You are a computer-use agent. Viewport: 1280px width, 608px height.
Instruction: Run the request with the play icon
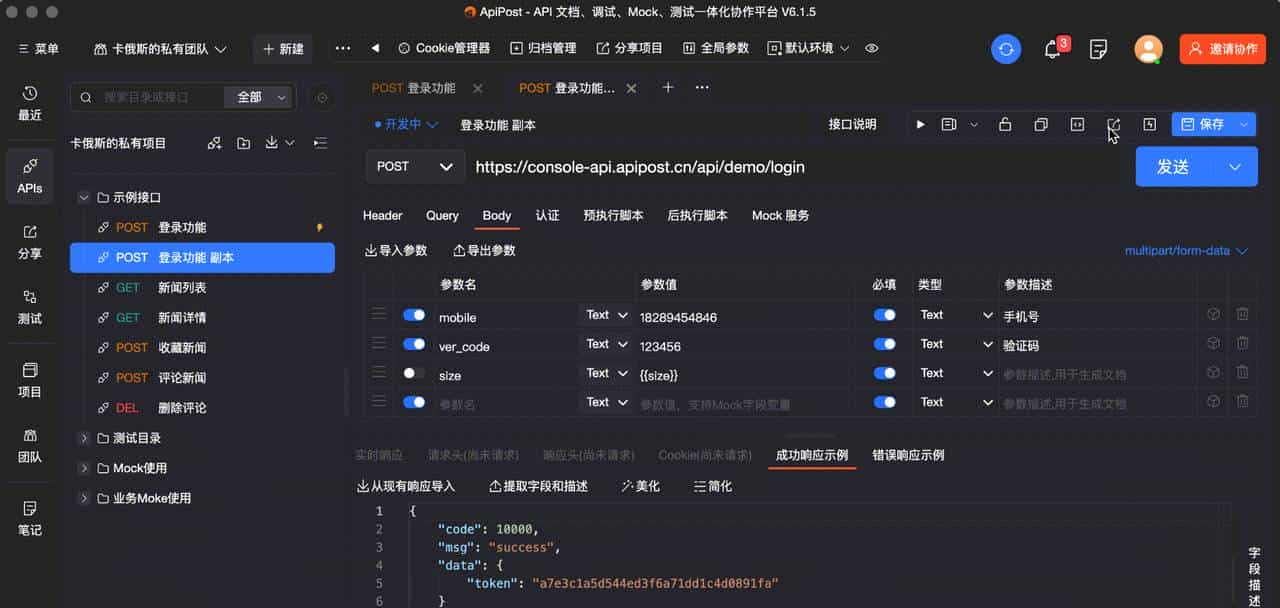[920, 124]
